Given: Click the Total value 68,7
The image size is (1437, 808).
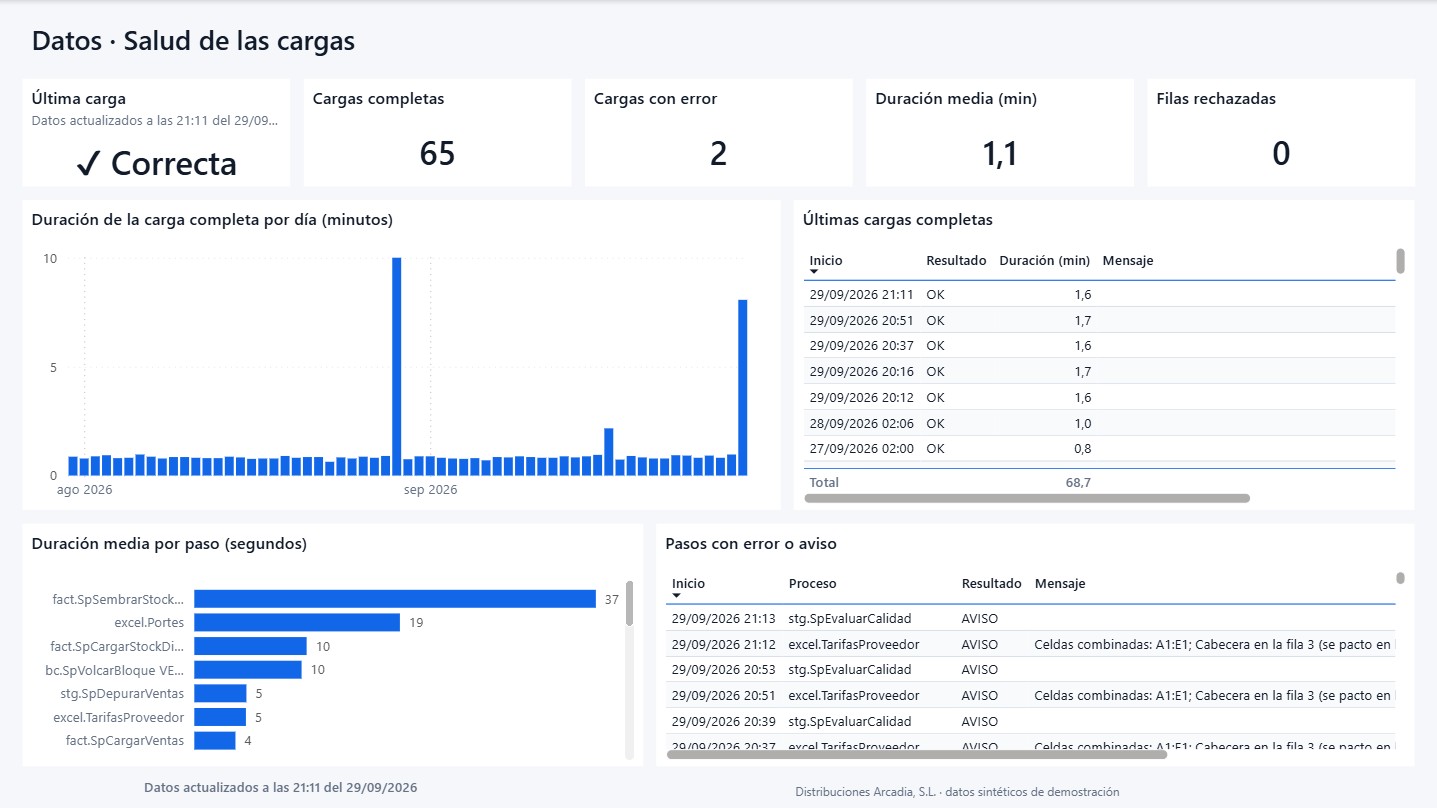Looking at the screenshot, I should pyautogui.click(x=1078, y=482).
